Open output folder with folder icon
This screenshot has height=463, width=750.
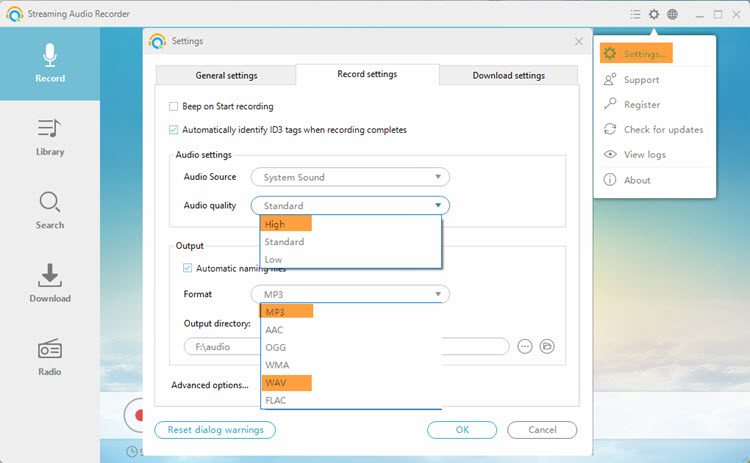click(547, 347)
